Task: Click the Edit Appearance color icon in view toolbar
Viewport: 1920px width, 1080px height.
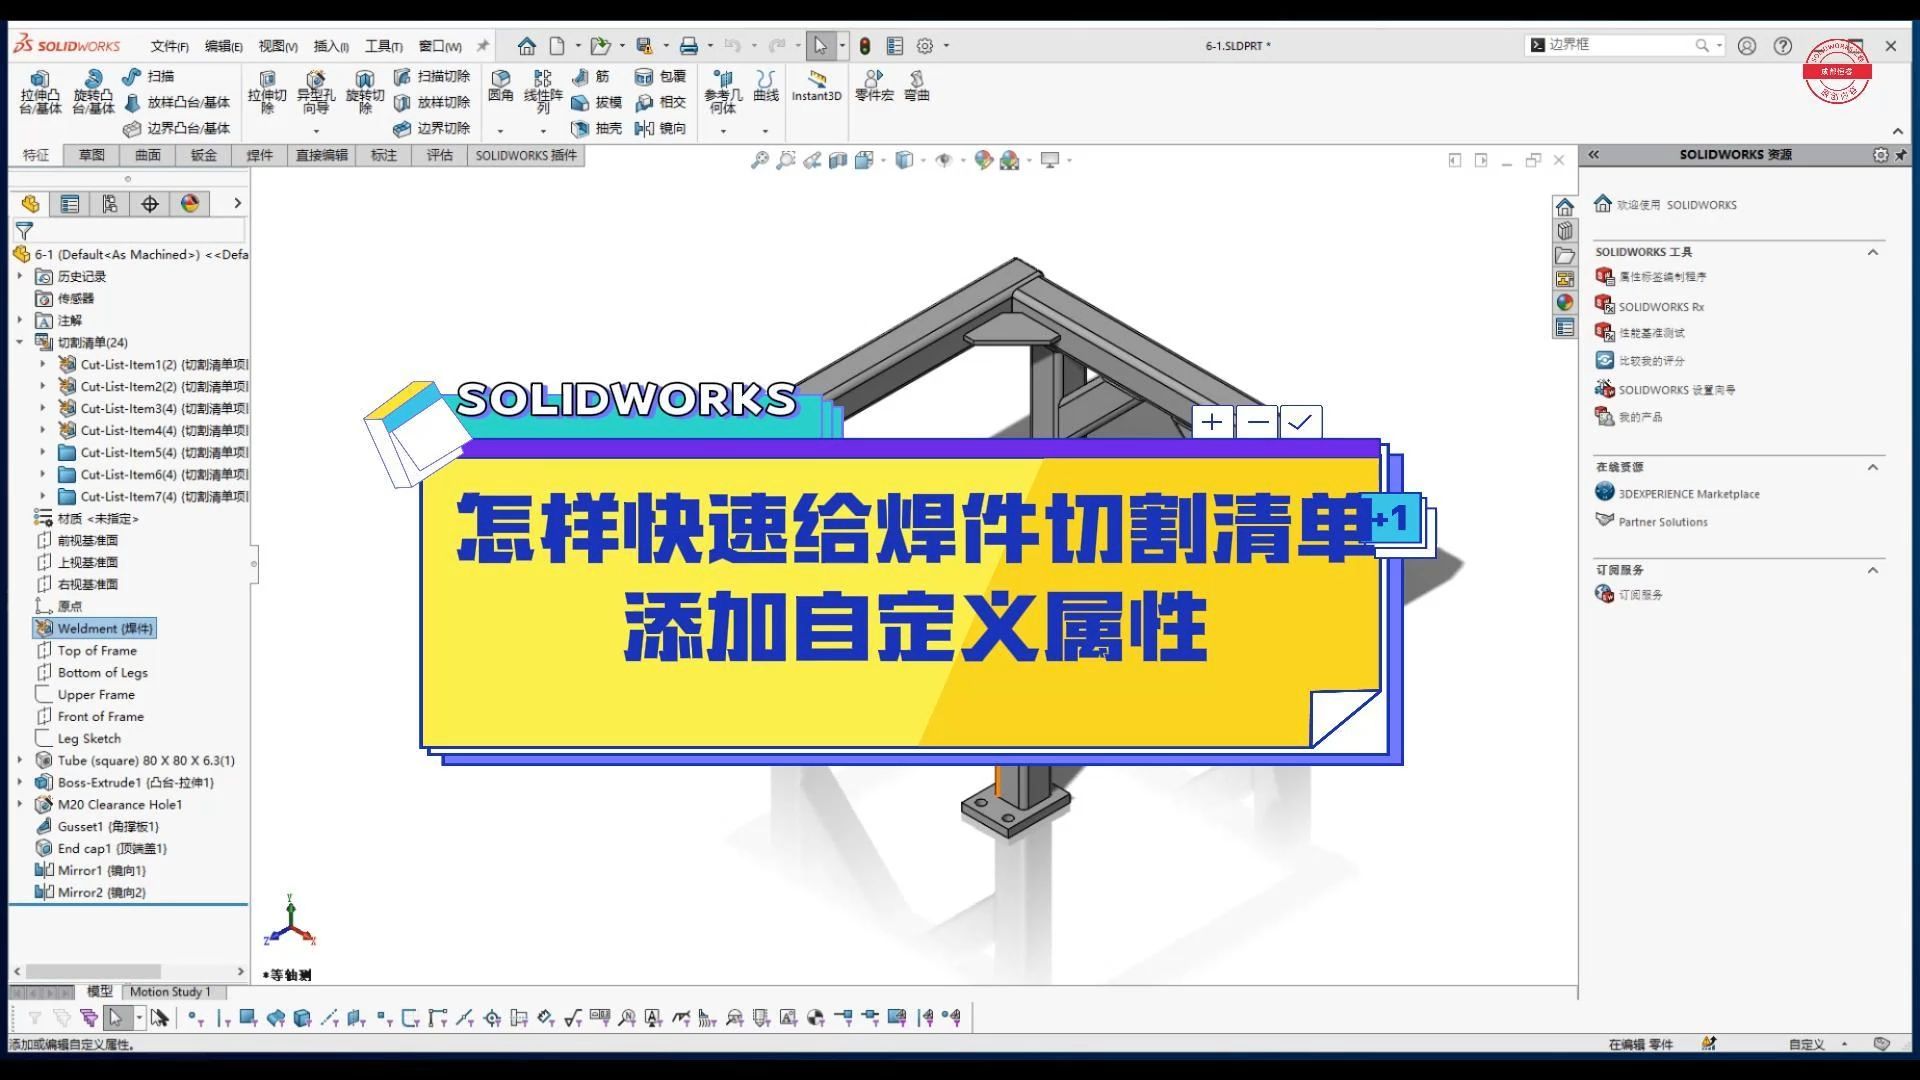Action: point(984,160)
